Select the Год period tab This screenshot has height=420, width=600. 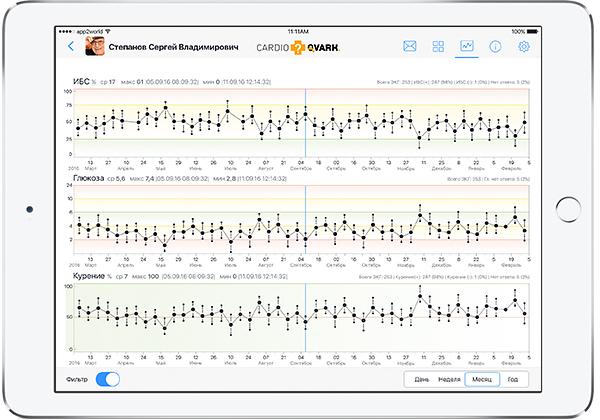point(513,379)
